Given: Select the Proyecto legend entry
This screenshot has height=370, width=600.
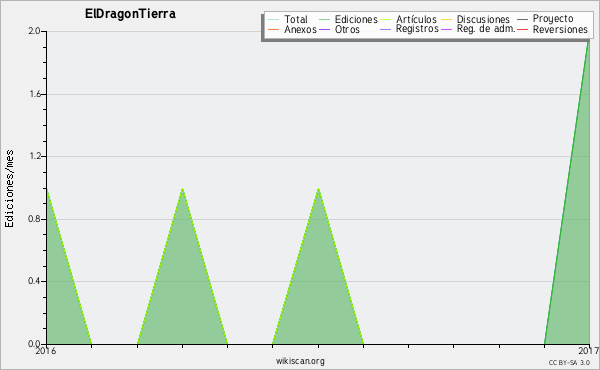Looking at the screenshot, I should 553,19.
